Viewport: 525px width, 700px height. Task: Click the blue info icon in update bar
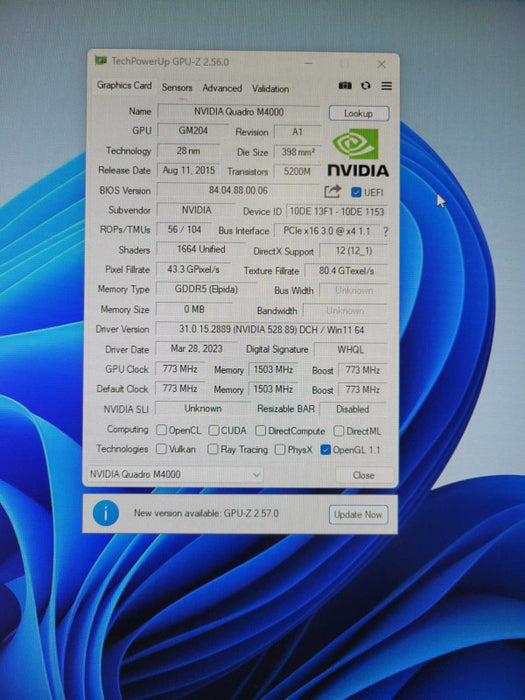pyautogui.click(x=106, y=513)
